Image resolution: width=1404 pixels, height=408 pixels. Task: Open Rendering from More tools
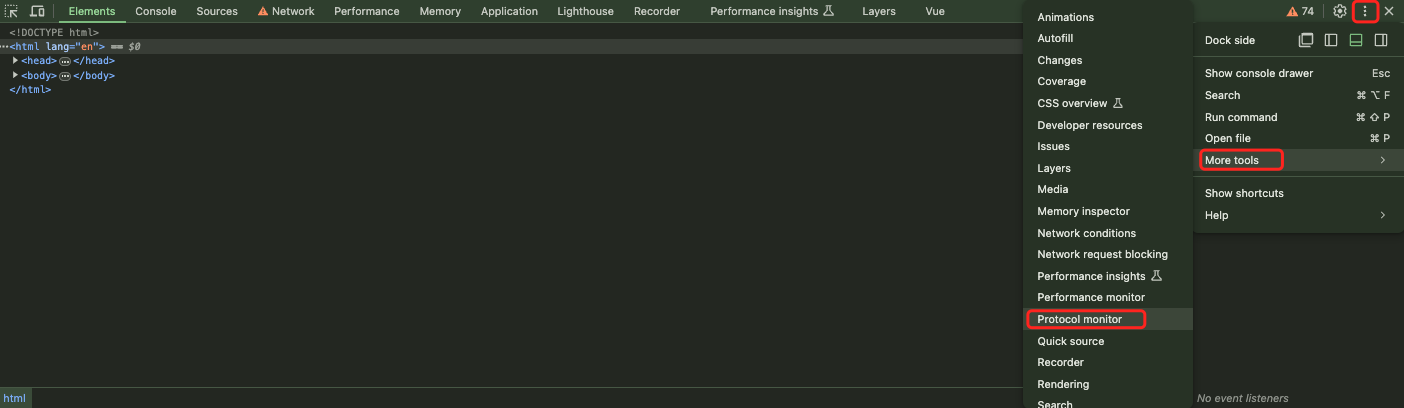tap(1108, 384)
